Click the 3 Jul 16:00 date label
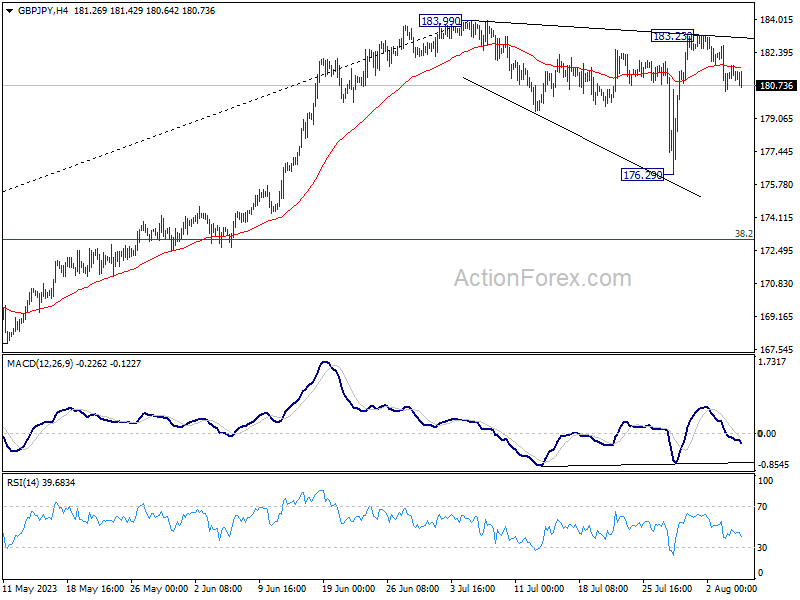 pyautogui.click(x=472, y=589)
